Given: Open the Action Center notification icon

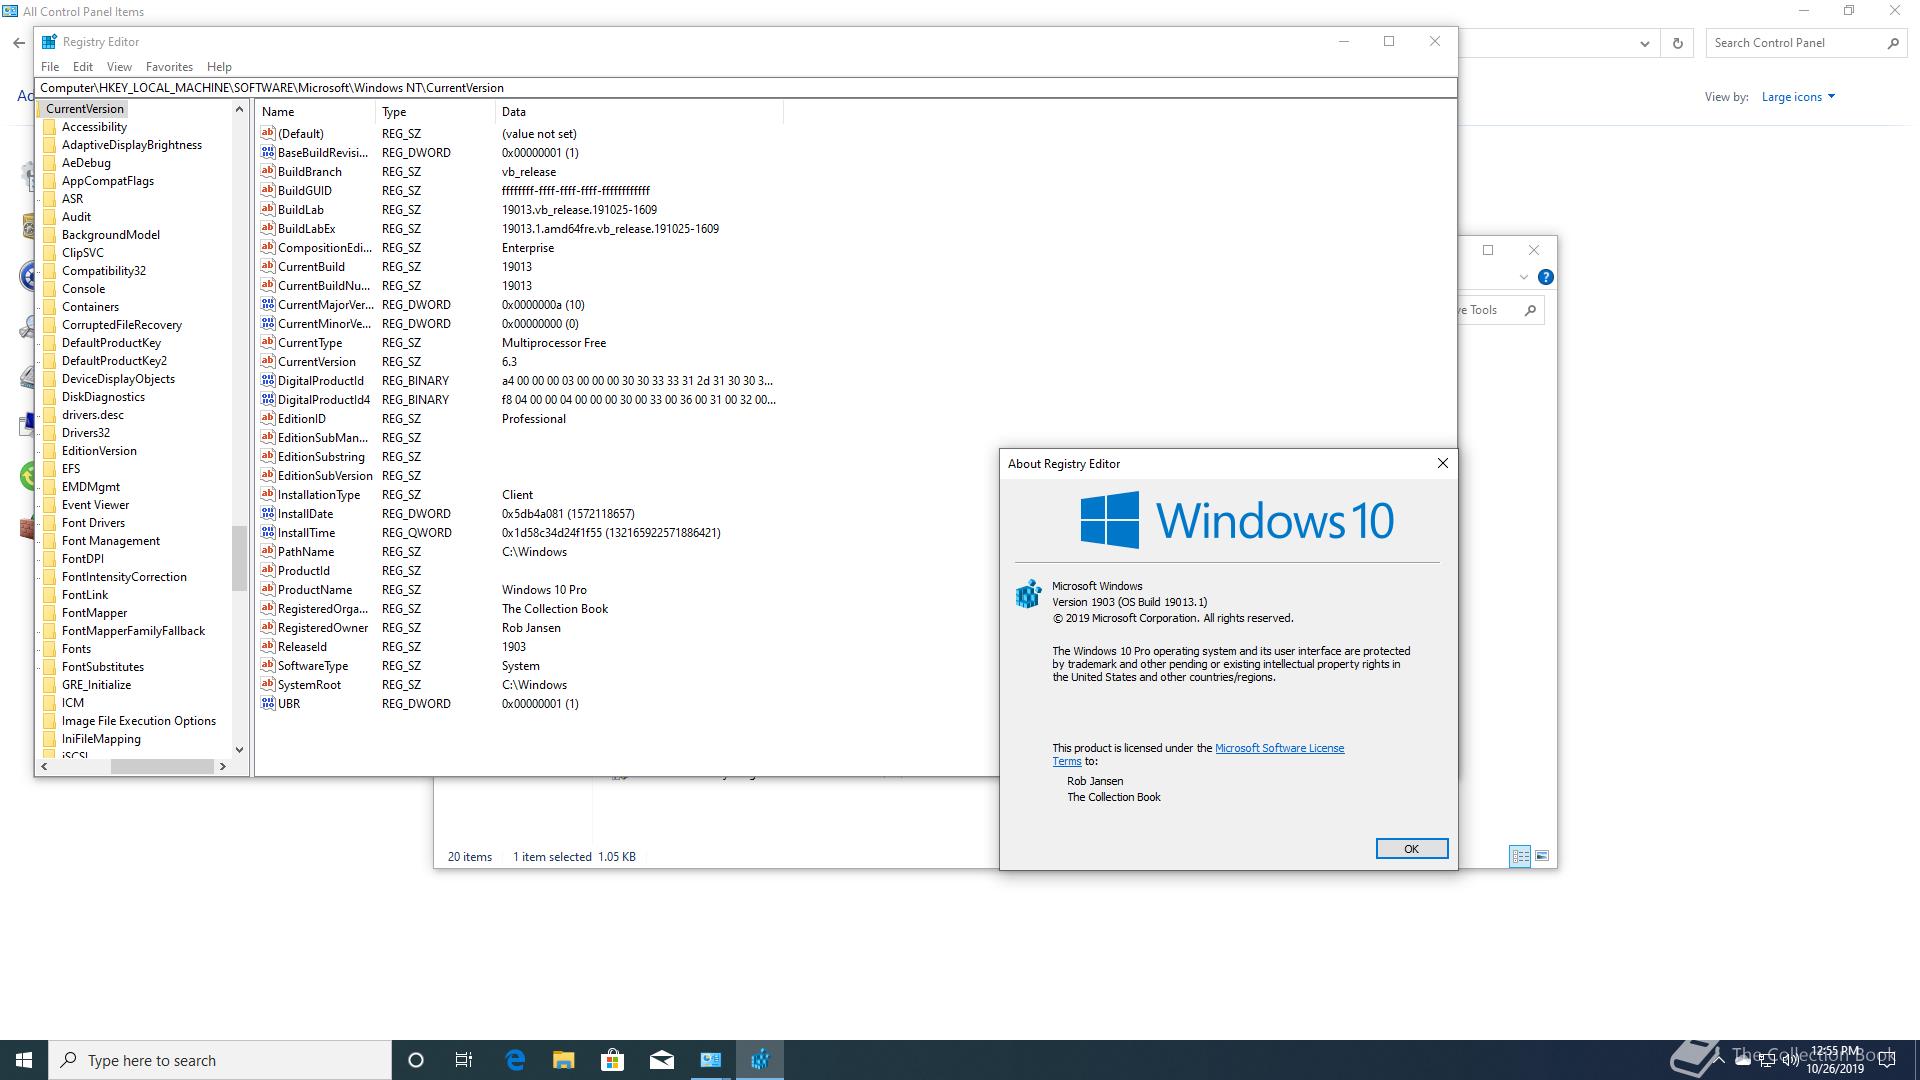Looking at the screenshot, I should 1887,1060.
